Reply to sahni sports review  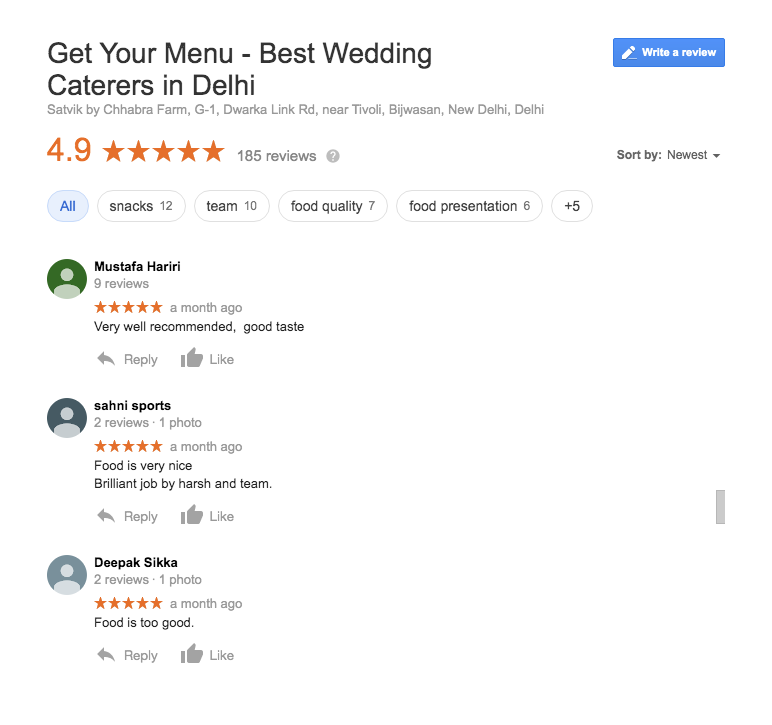coord(128,516)
